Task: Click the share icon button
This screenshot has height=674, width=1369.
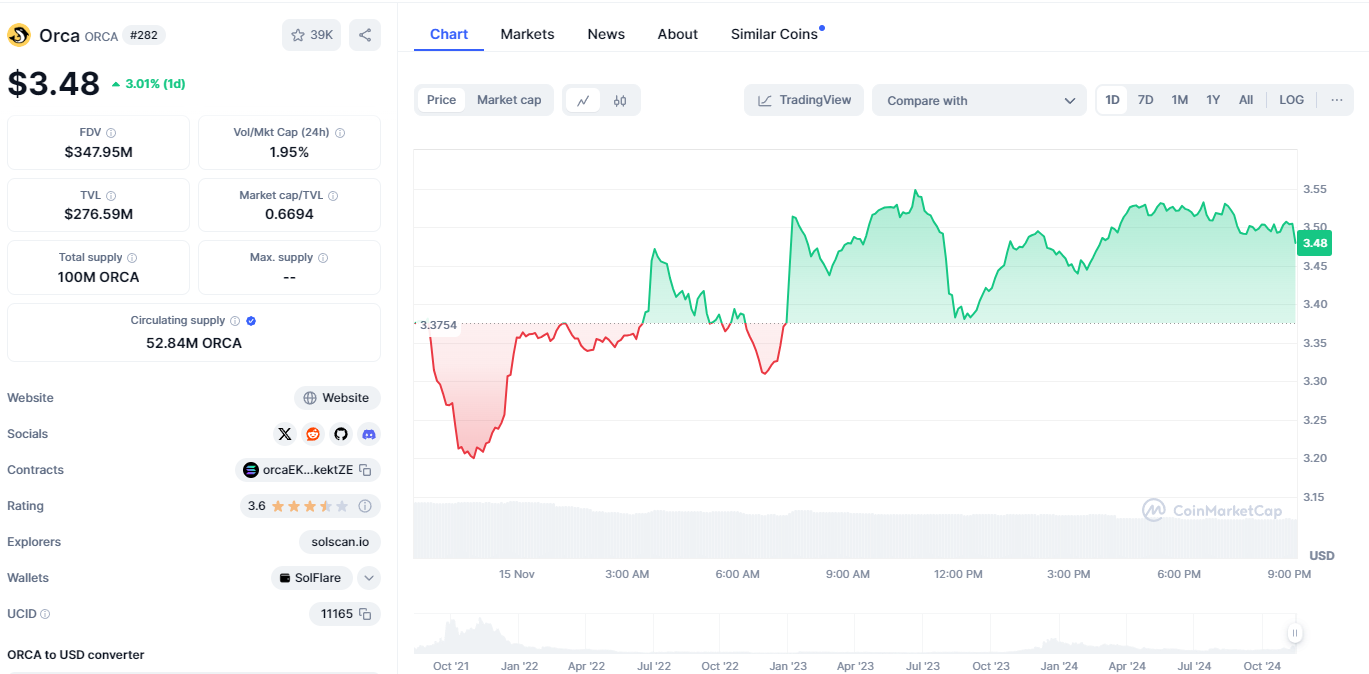Action: (x=365, y=35)
